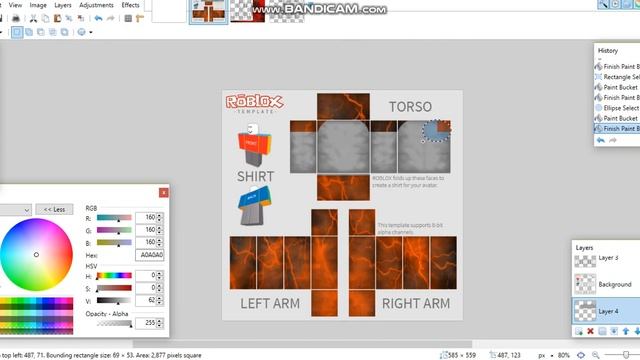Click the Move Layer Up arrow icon
Image resolution: width=640 pixels, height=360 pixels.
[x=626, y=331]
